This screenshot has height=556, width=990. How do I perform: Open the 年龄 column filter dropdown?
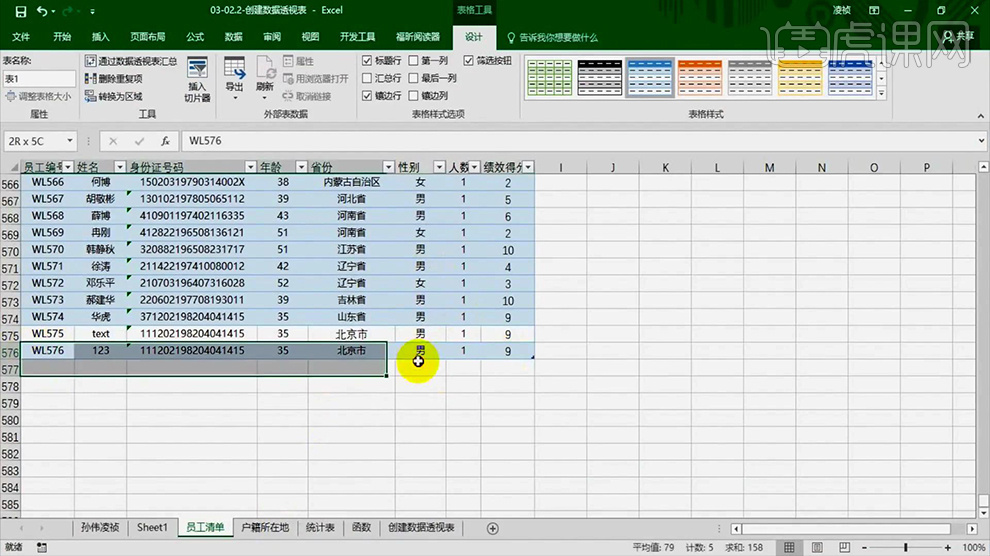[x=301, y=167]
